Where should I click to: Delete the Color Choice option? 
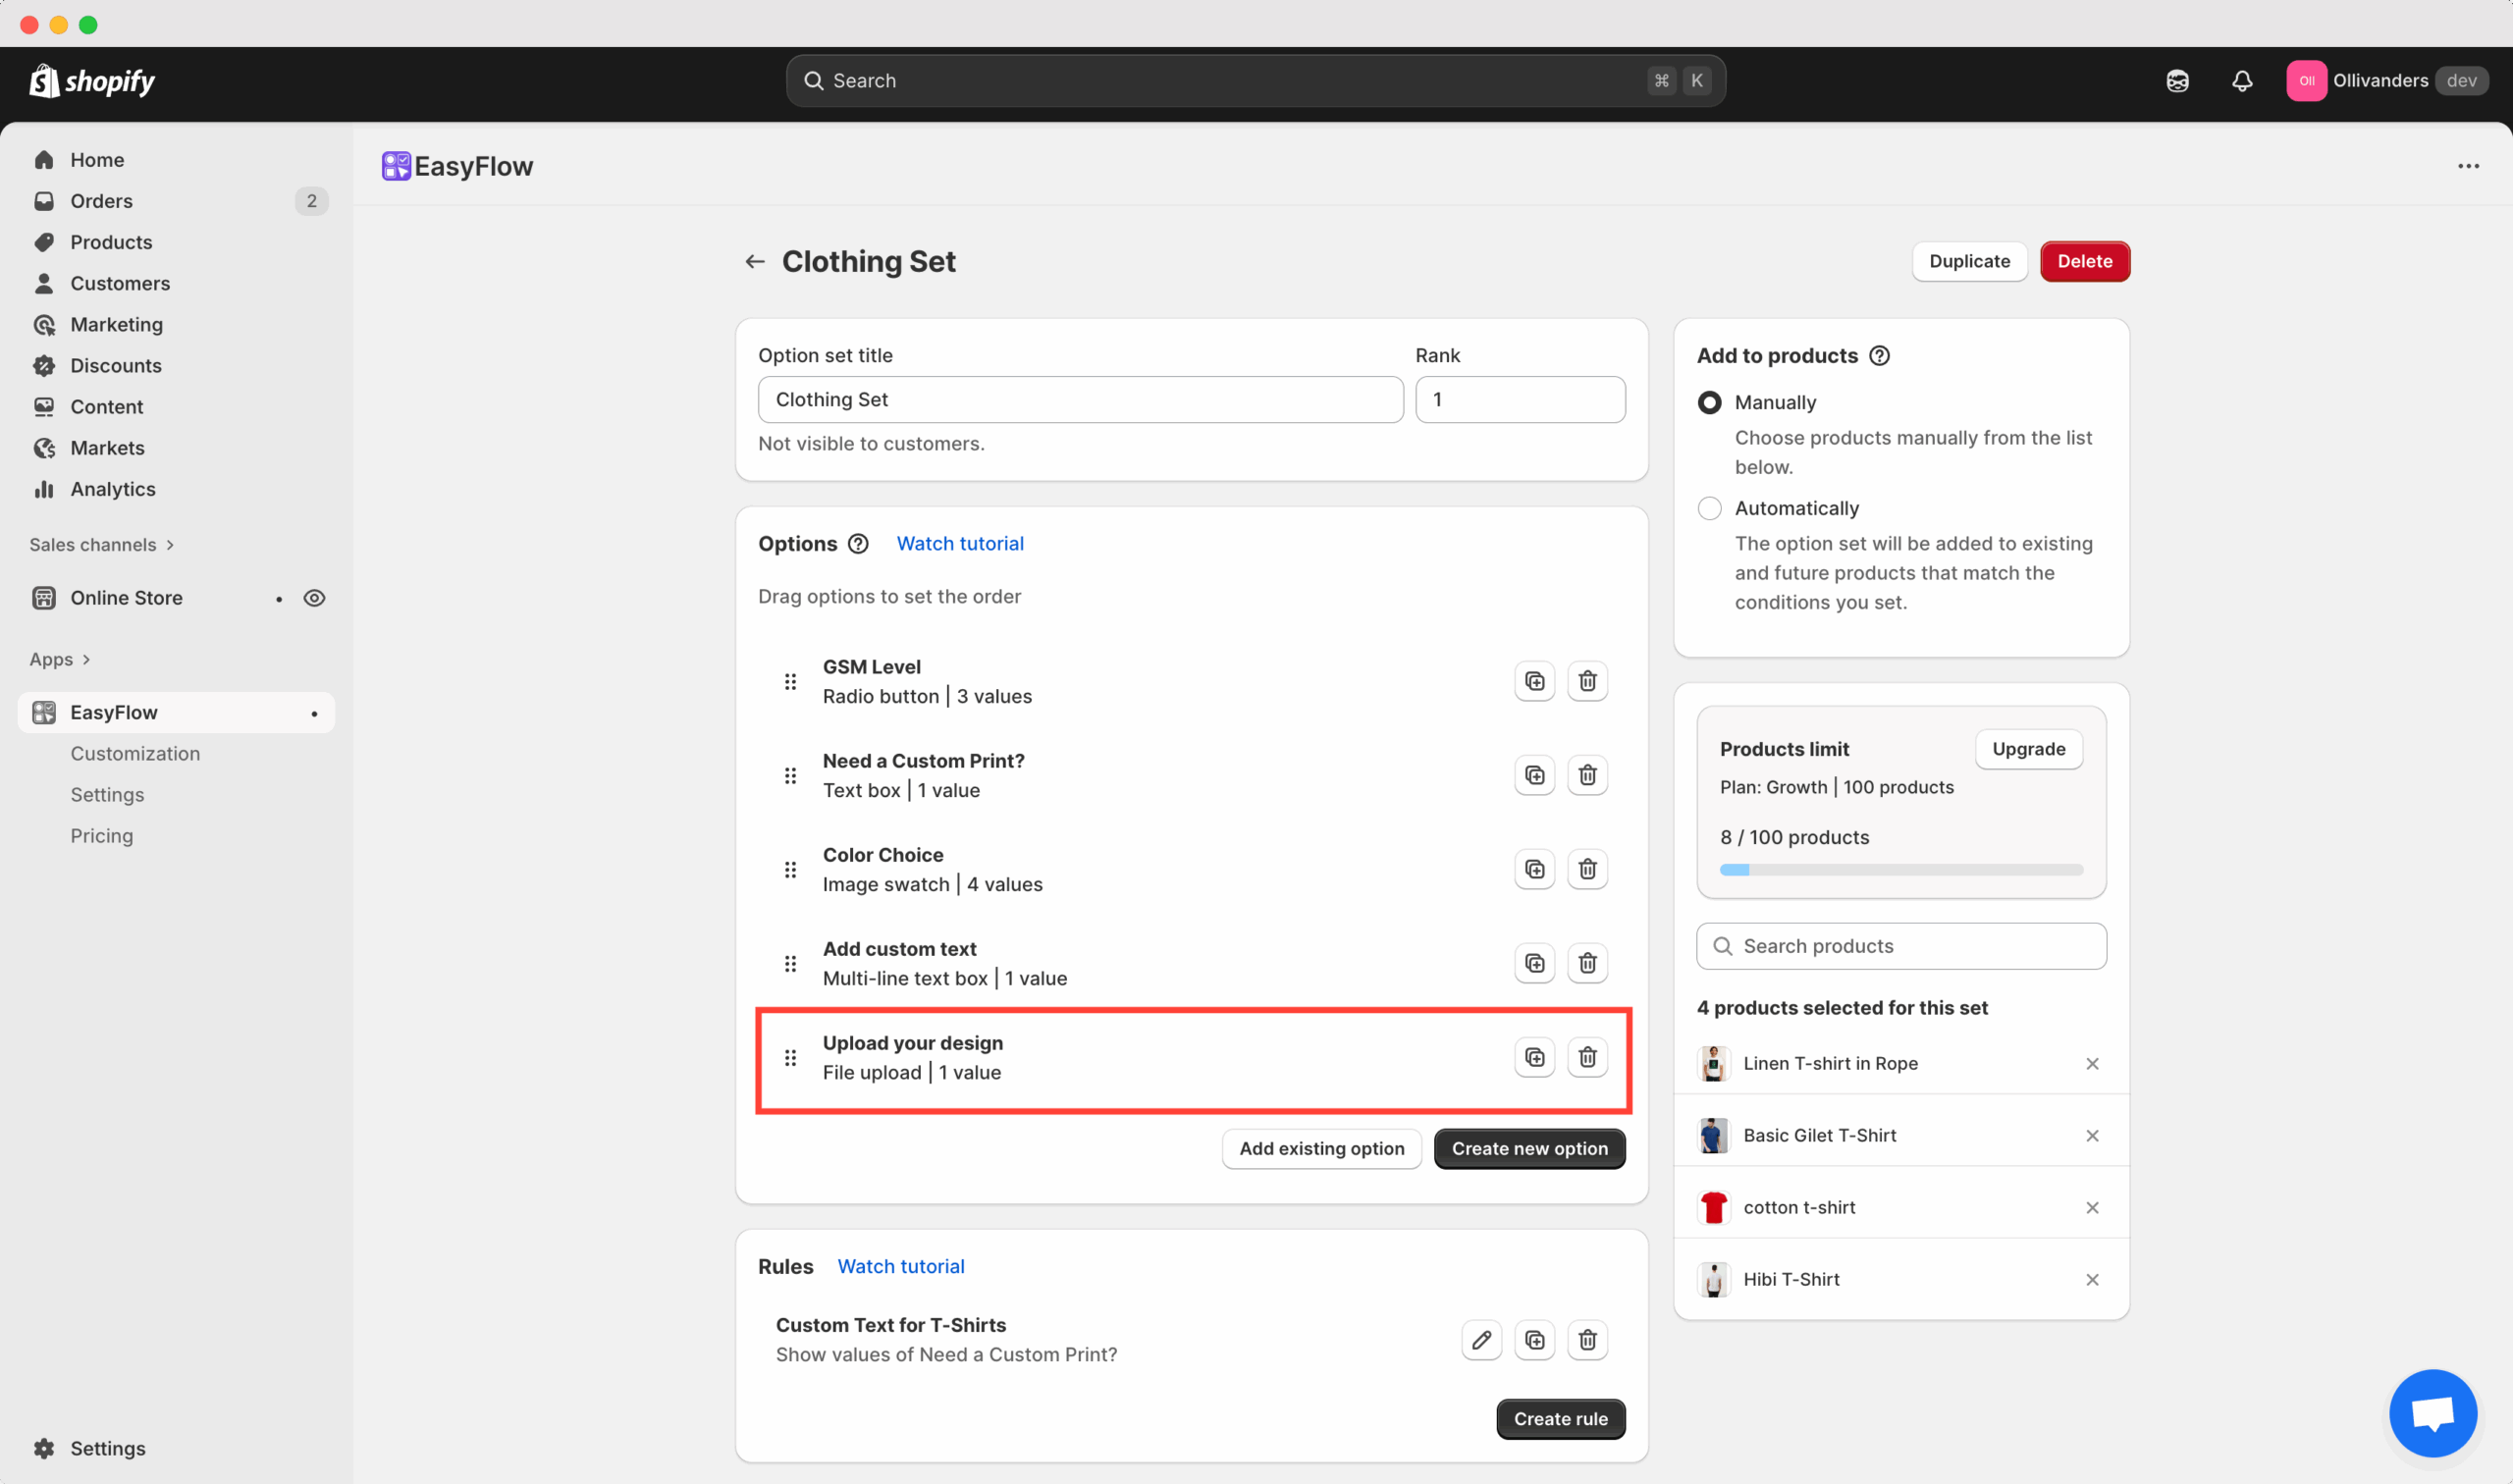(x=1587, y=869)
